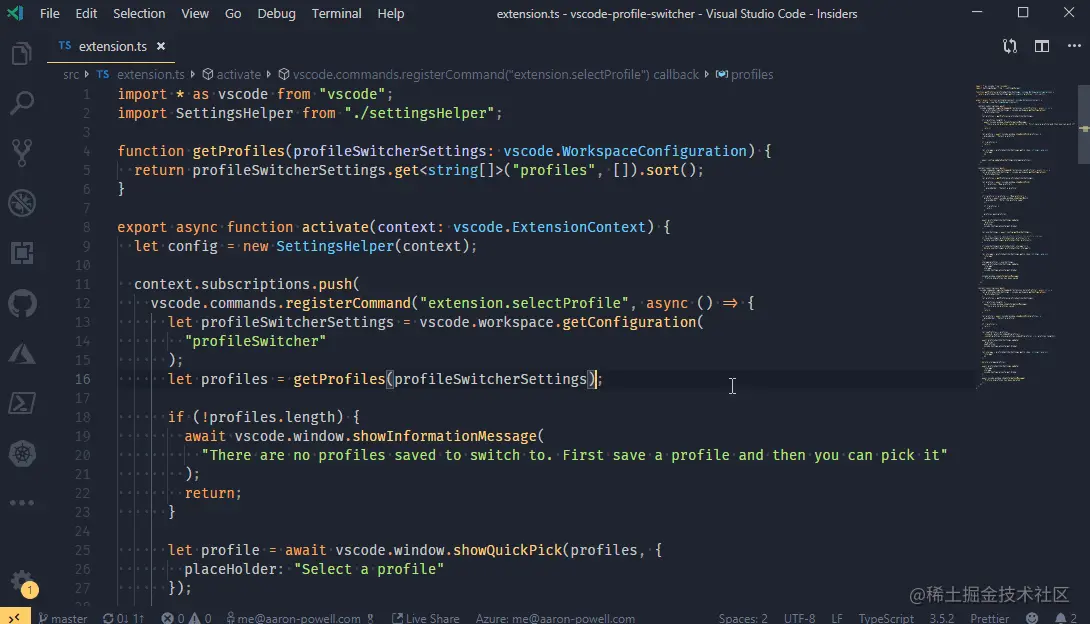This screenshot has width=1090, height=624.
Task: Open the Extensions view
Action: [x=22, y=253]
